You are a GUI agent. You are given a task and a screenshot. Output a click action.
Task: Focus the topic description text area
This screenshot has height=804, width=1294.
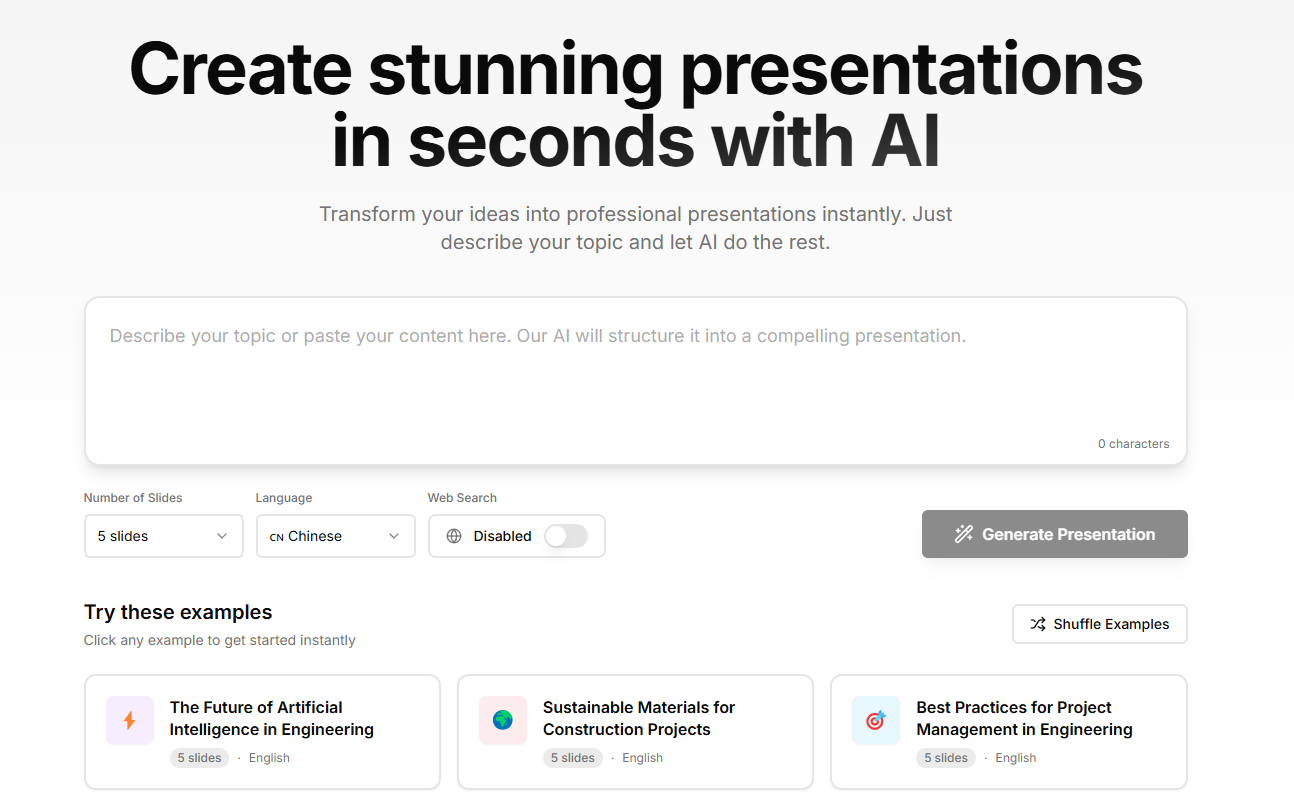[x=635, y=380]
